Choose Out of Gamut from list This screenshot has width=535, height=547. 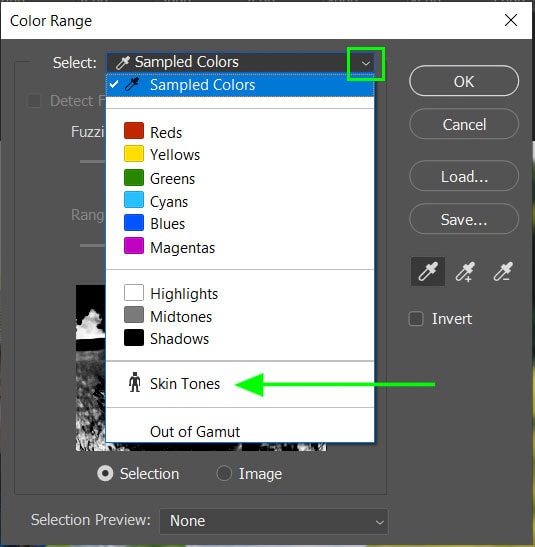click(x=195, y=432)
